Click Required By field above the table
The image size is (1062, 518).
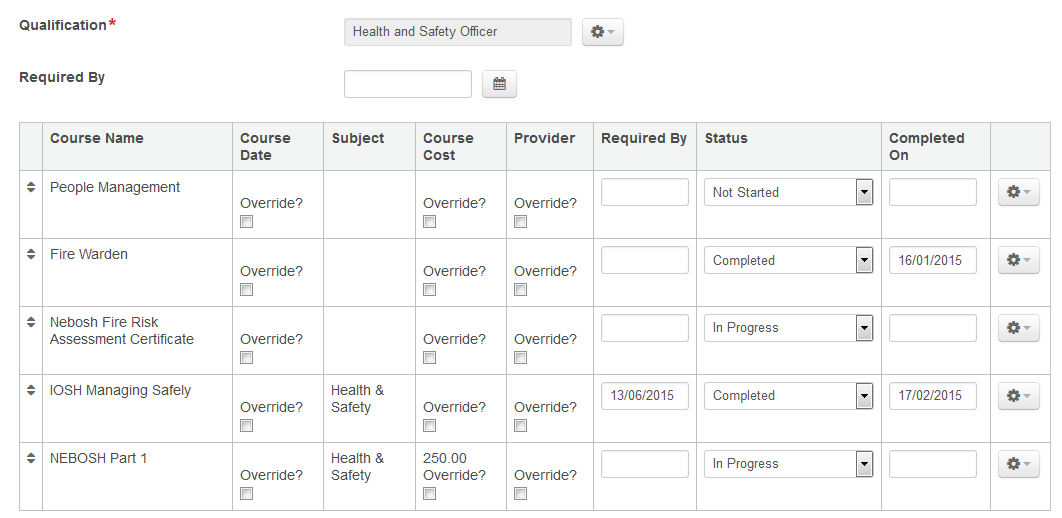407,84
